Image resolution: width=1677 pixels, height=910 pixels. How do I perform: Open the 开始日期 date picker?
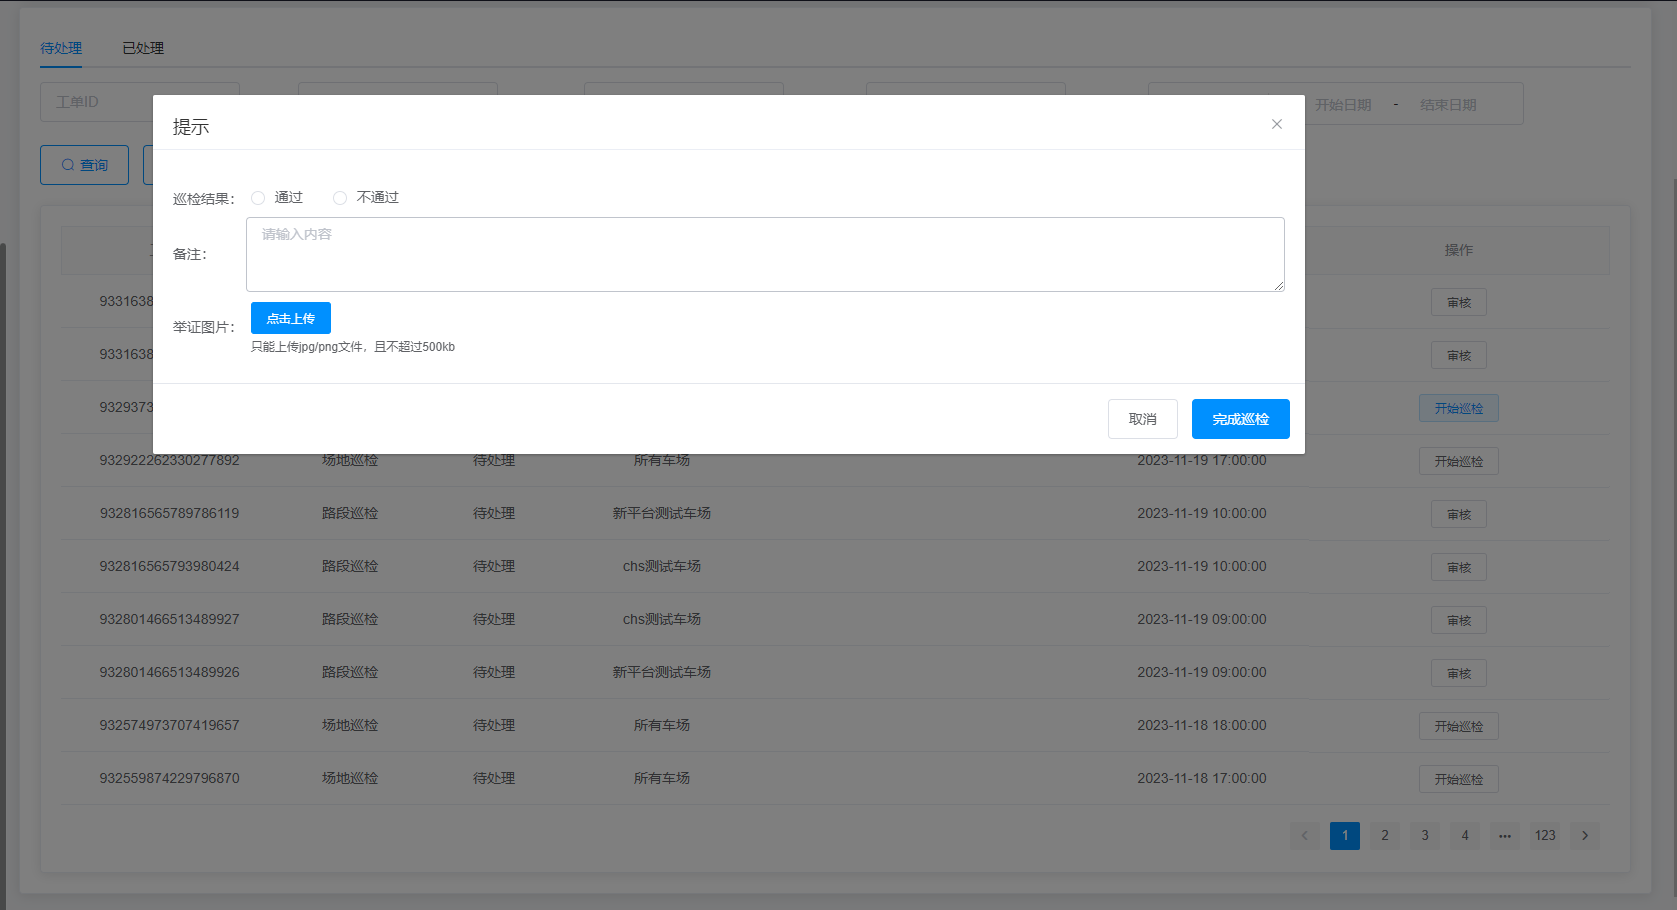[1342, 105]
